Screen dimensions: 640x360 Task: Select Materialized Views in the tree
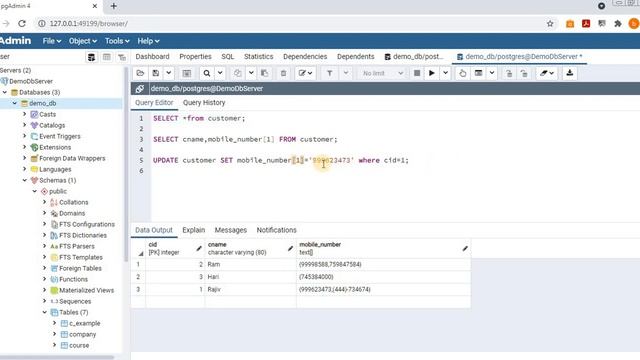tap(86, 290)
